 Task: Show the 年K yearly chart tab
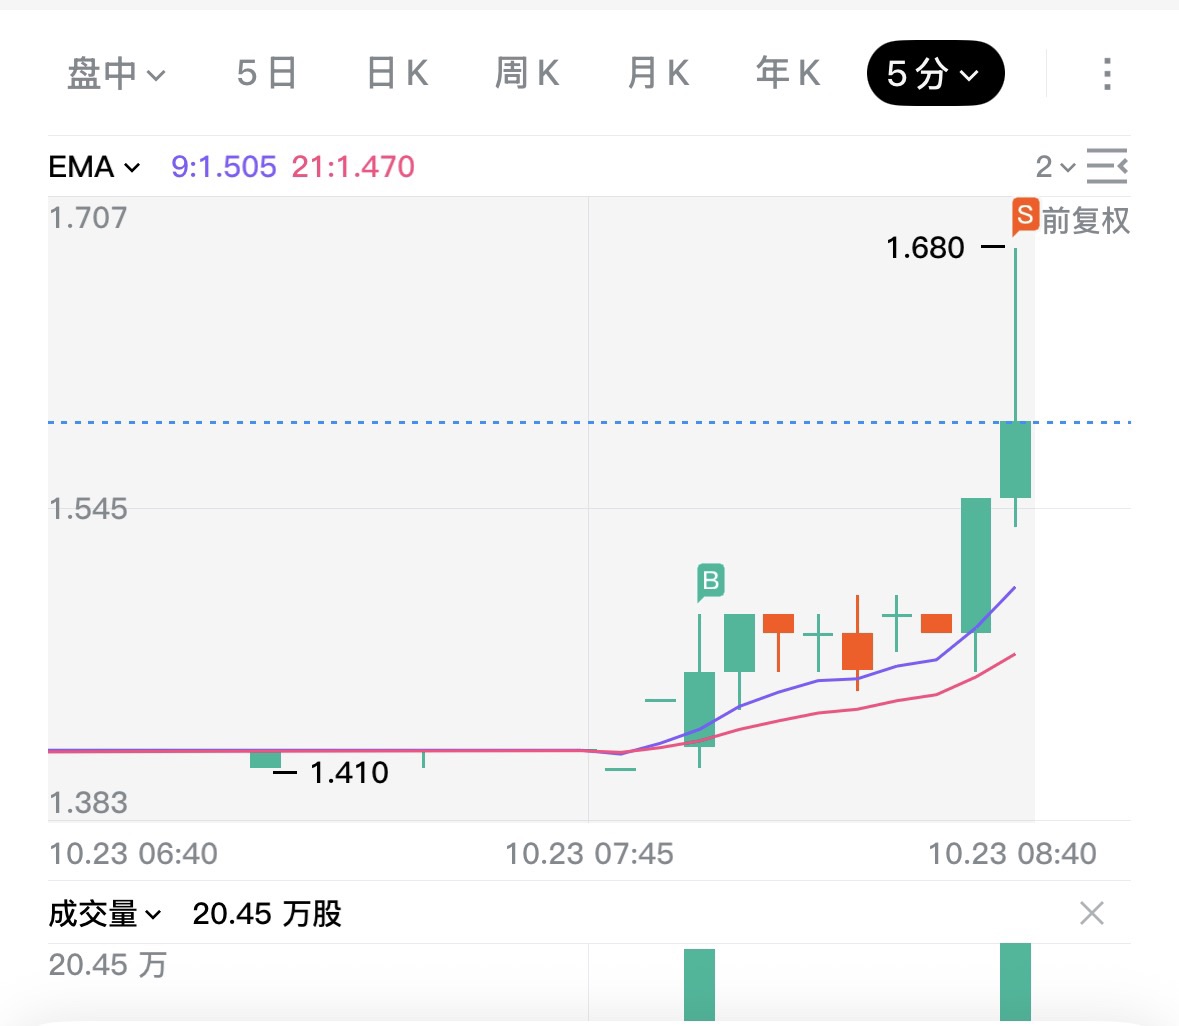788,74
